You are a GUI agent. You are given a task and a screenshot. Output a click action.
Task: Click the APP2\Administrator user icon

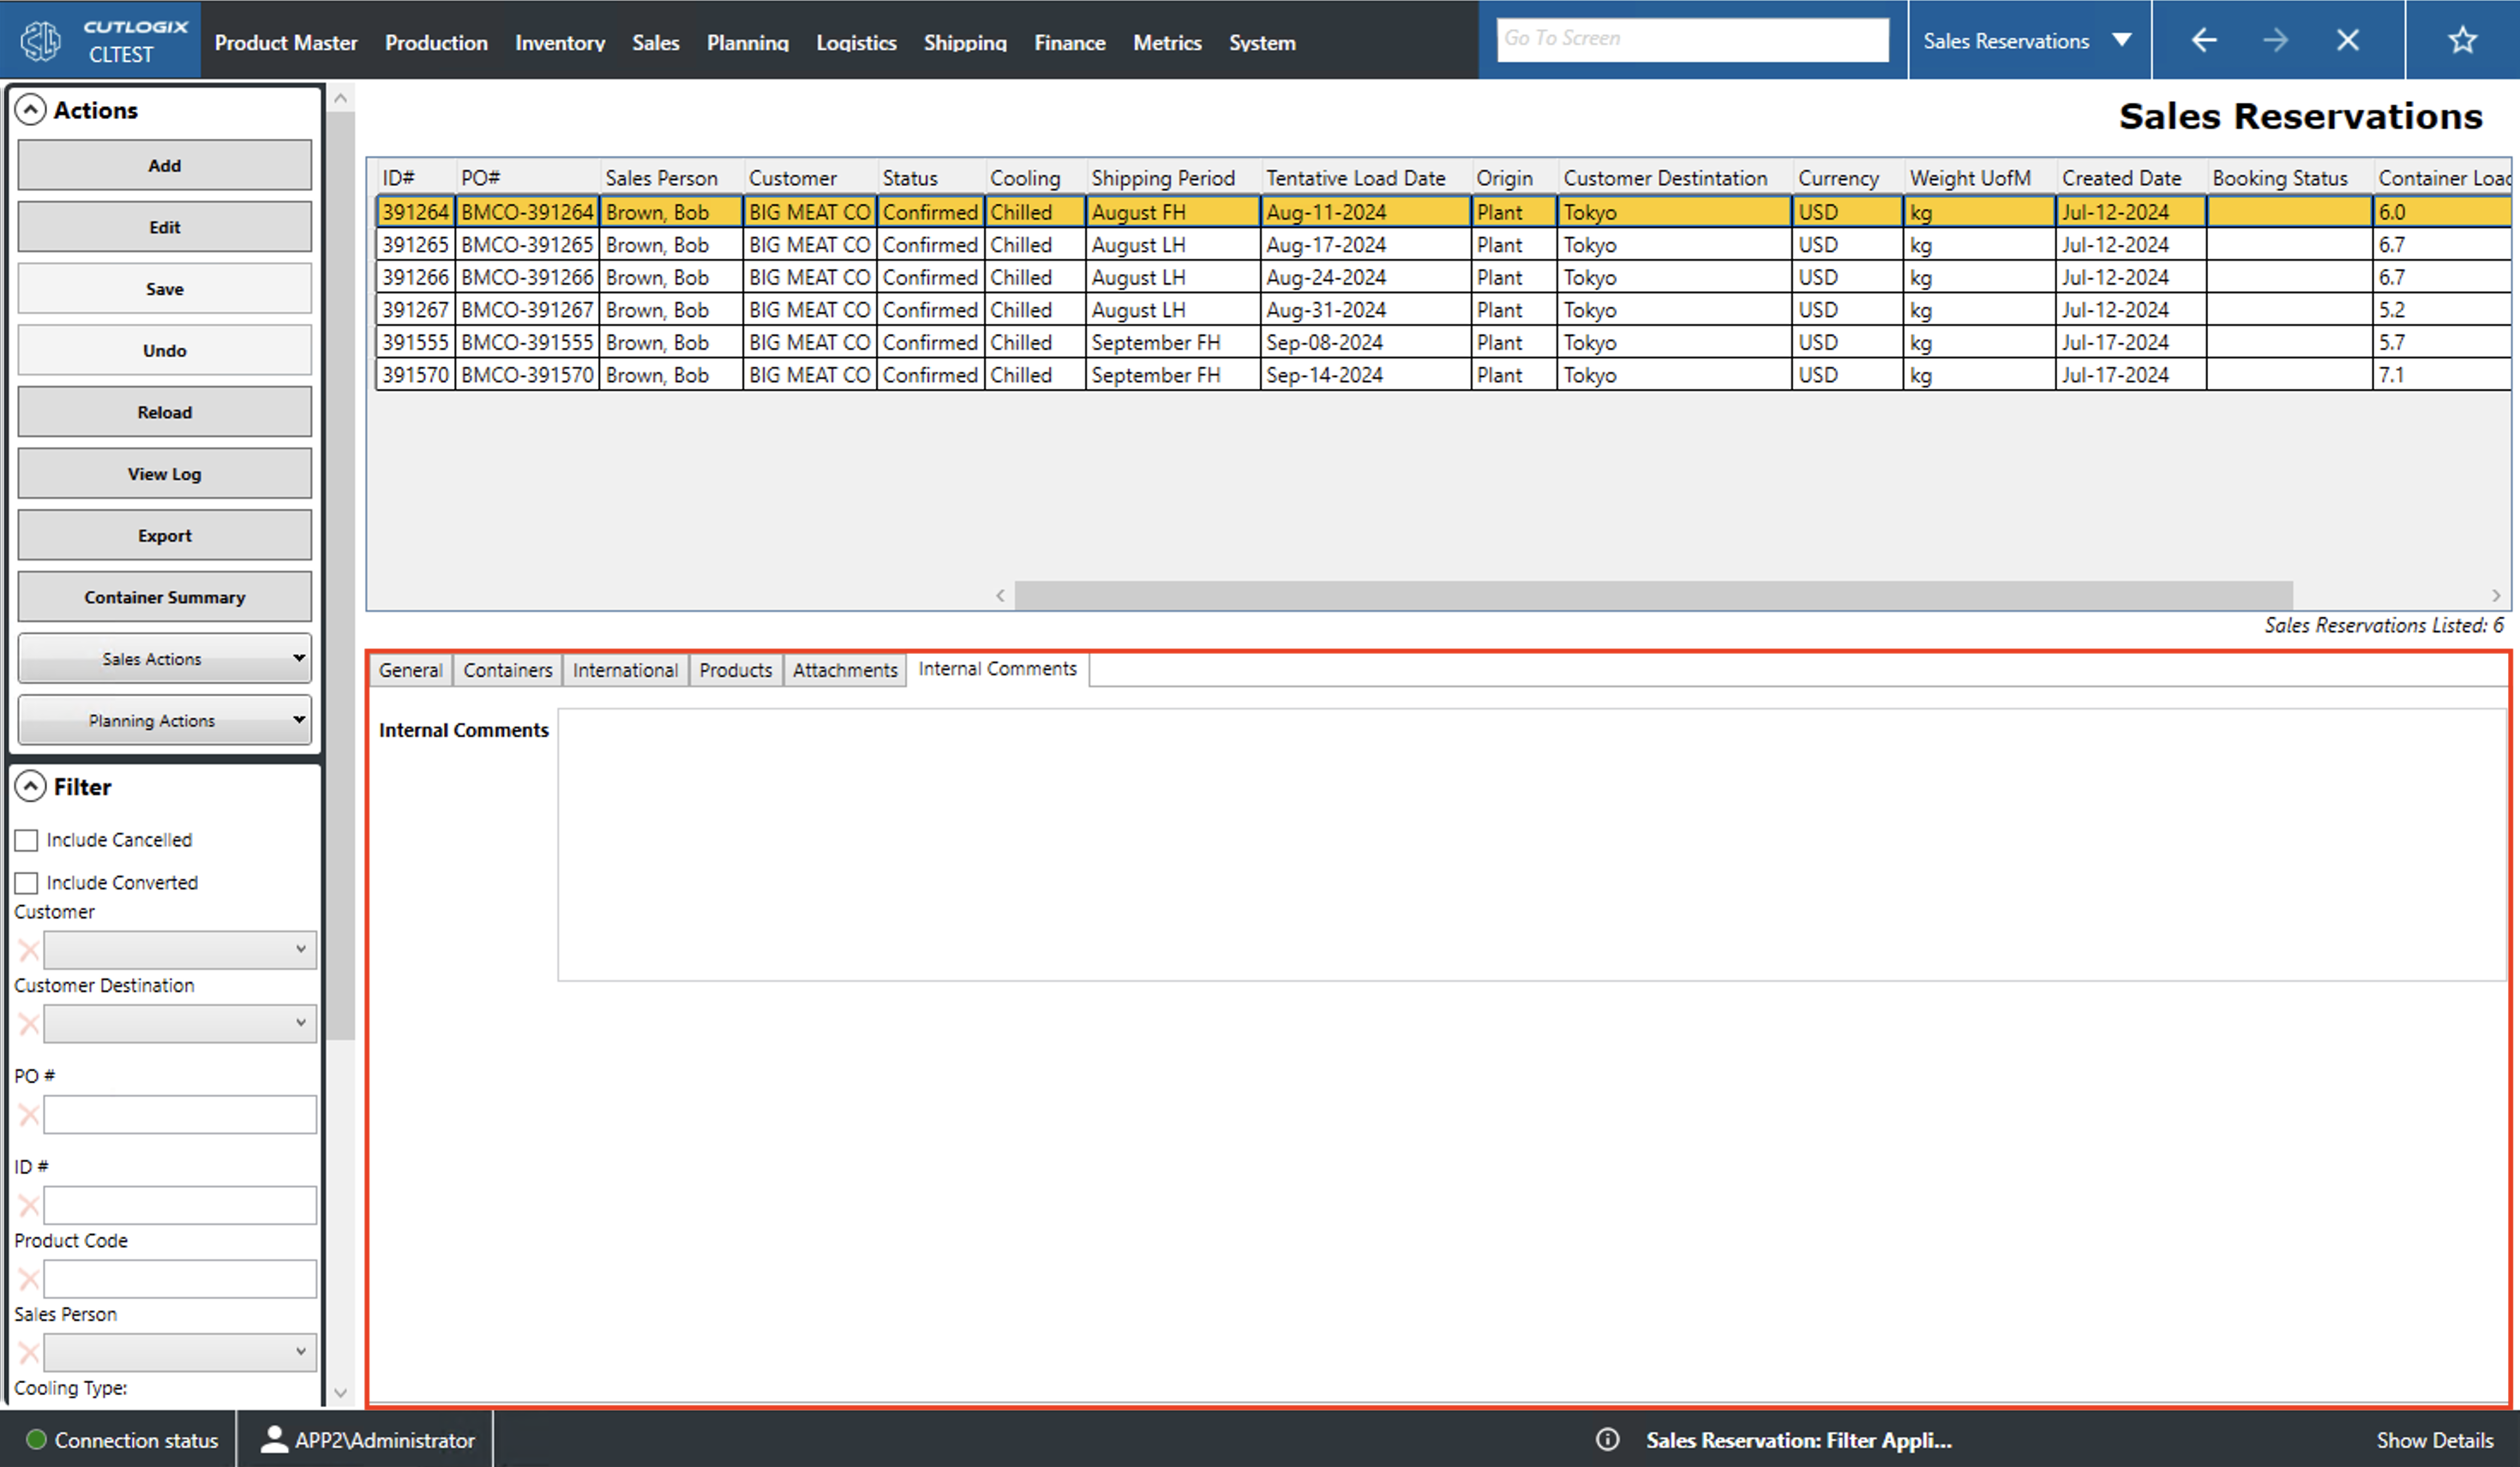pyautogui.click(x=272, y=1440)
